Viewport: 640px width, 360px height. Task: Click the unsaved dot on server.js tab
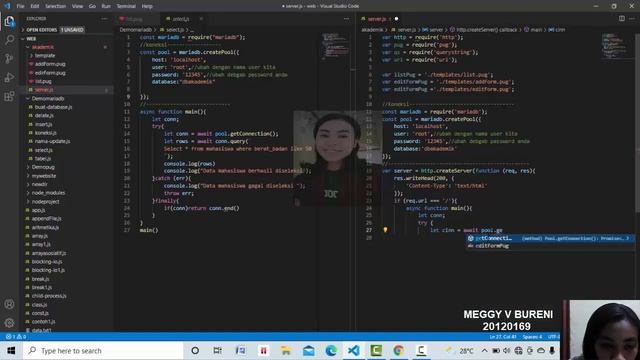pyautogui.click(x=396, y=19)
